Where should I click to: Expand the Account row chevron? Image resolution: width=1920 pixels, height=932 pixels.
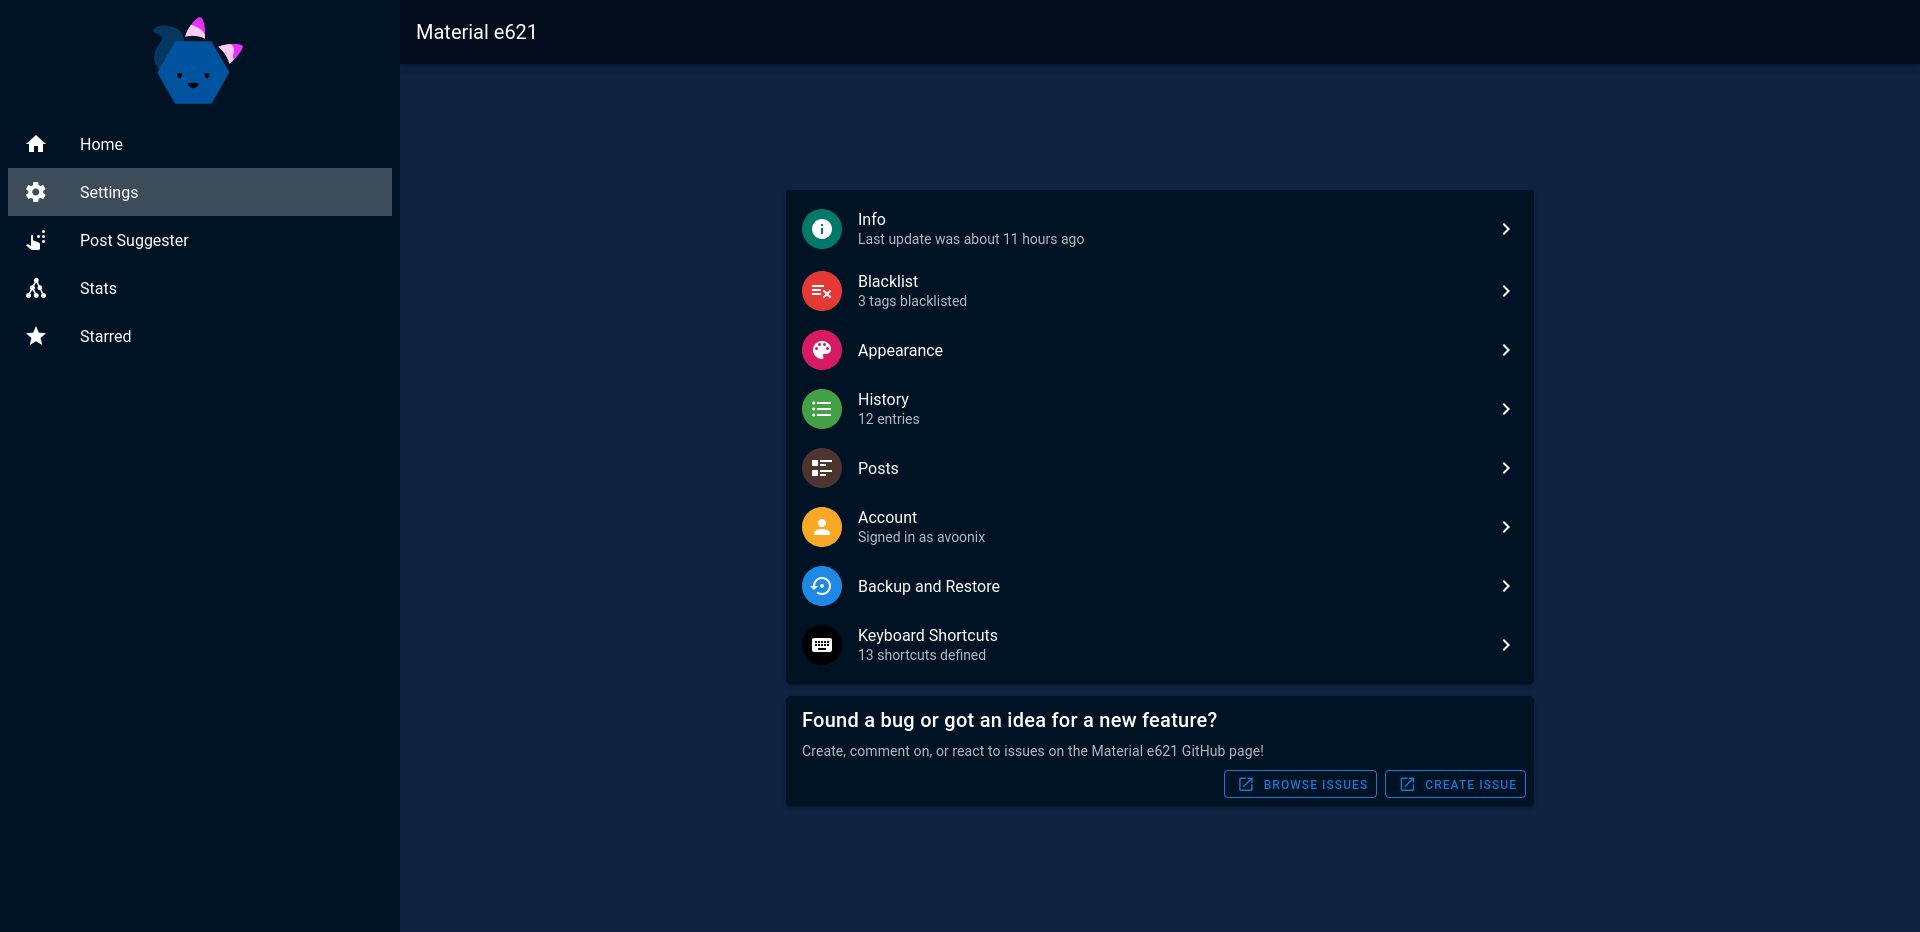pos(1506,527)
